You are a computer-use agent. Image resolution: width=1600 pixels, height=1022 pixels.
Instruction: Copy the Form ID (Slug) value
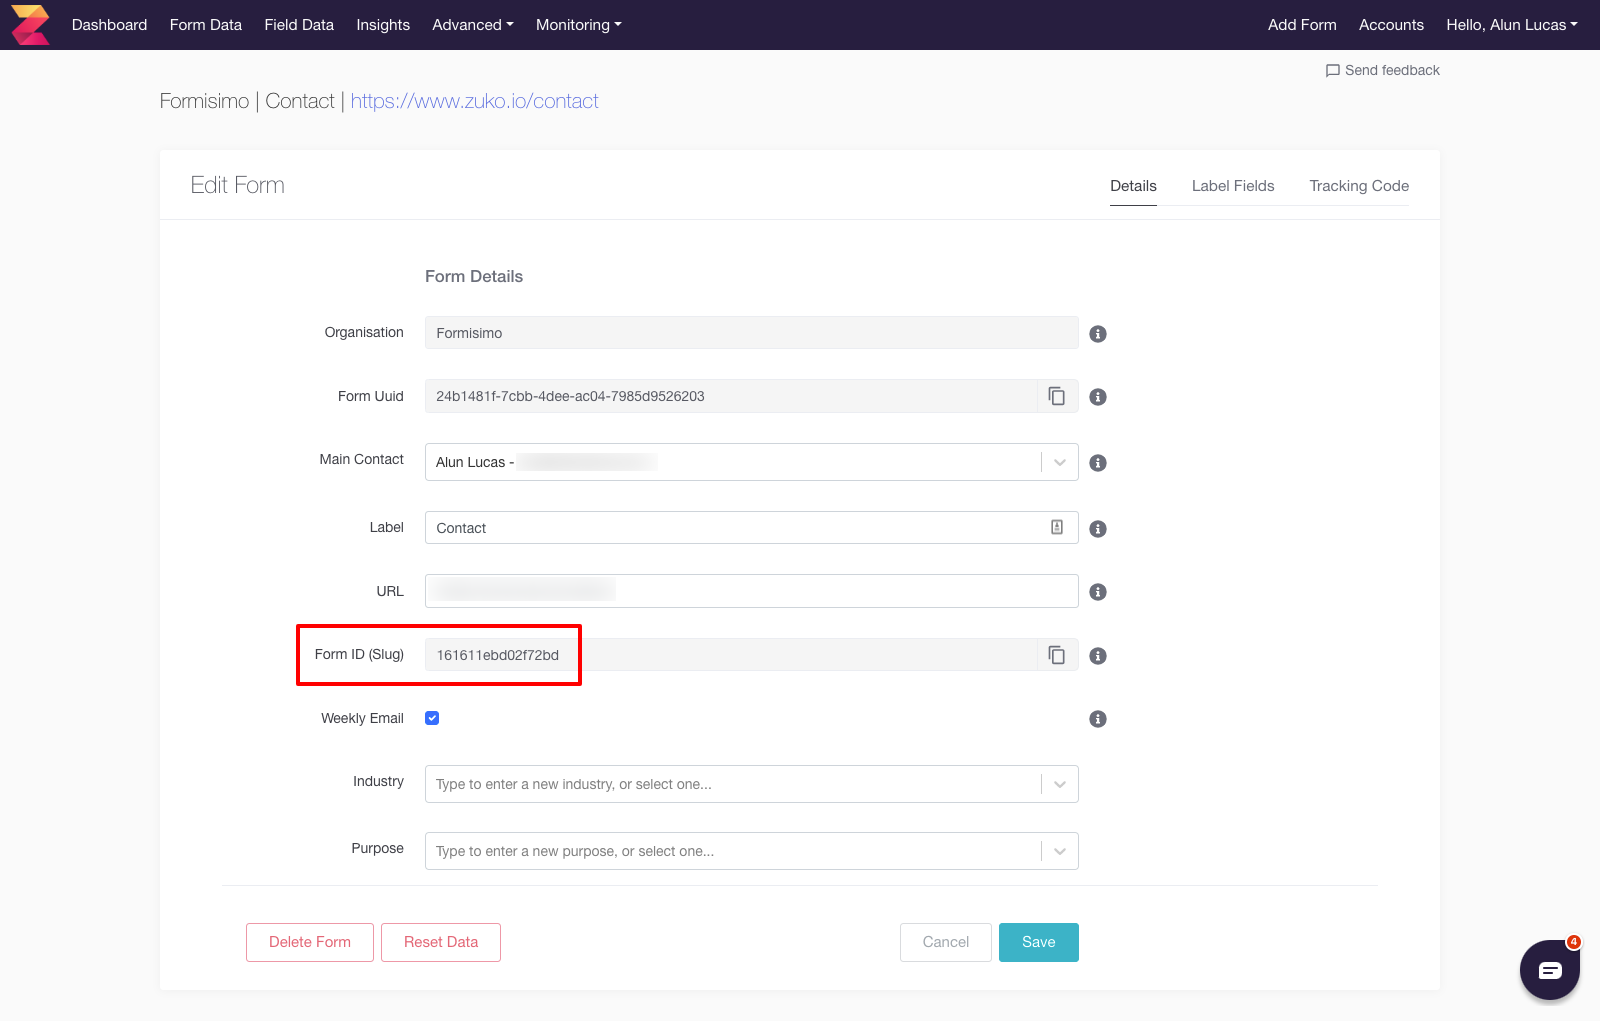point(1056,655)
